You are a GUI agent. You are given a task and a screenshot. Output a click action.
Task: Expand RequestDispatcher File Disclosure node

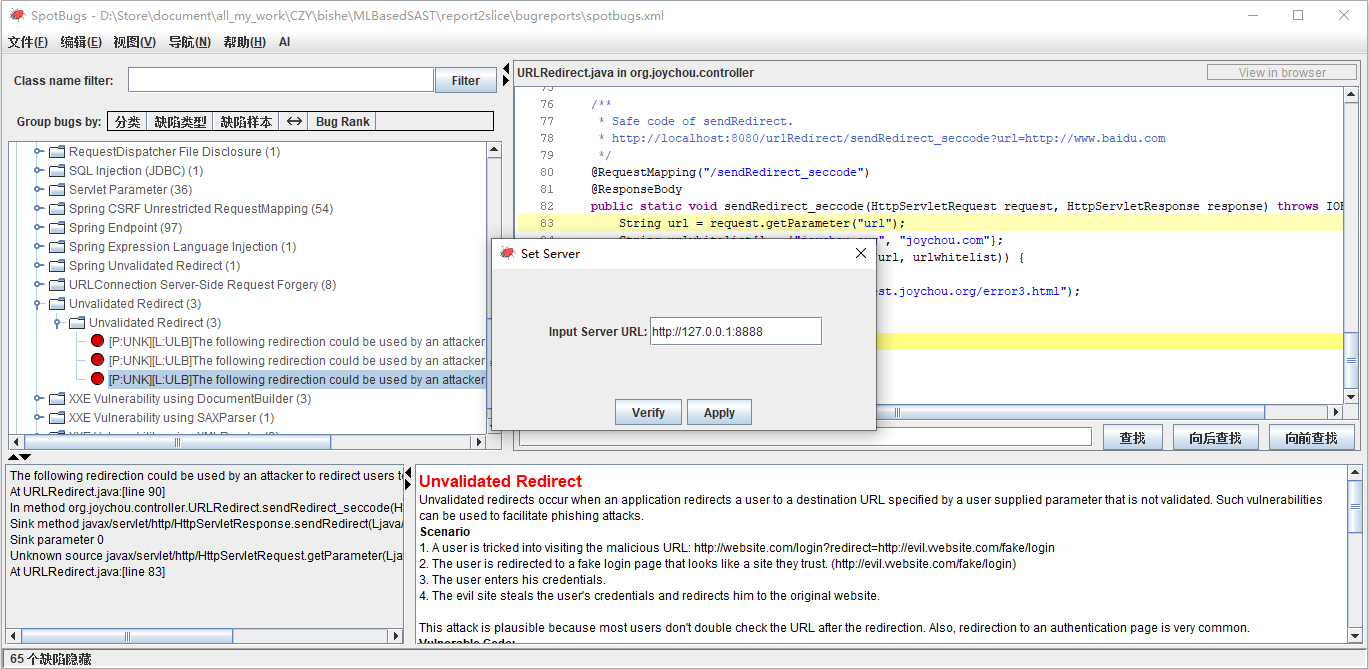40,152
